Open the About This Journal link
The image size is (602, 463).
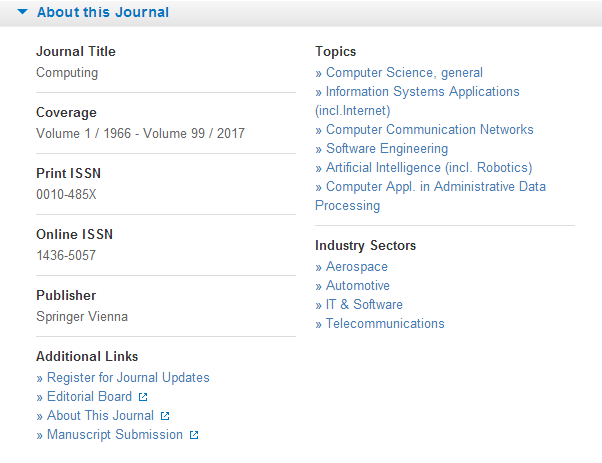(100, 416)
